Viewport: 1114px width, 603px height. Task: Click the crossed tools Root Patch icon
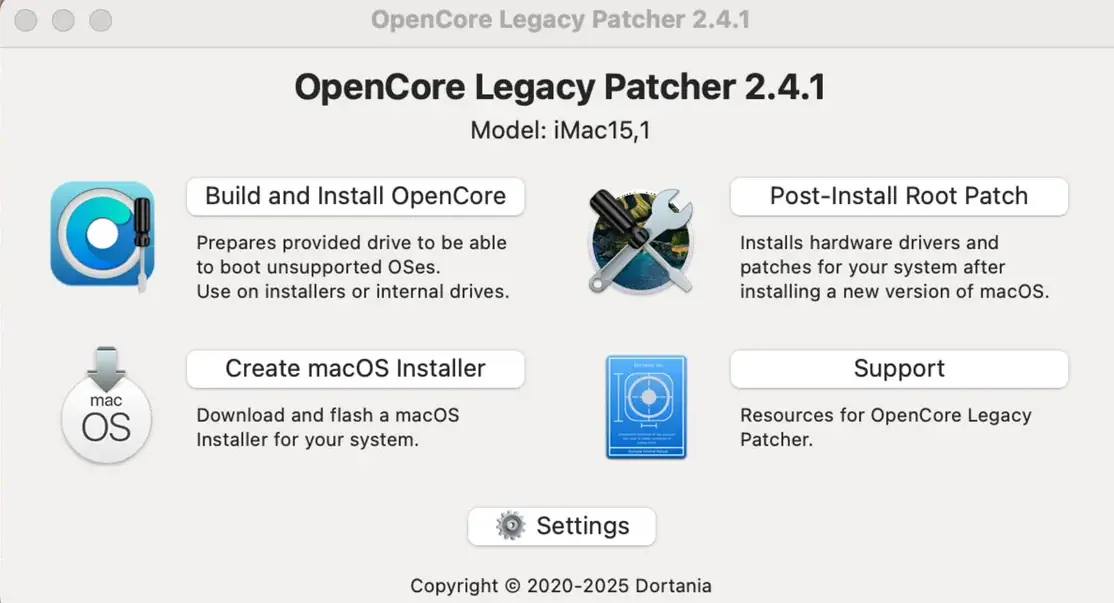[x=641, y=241]
